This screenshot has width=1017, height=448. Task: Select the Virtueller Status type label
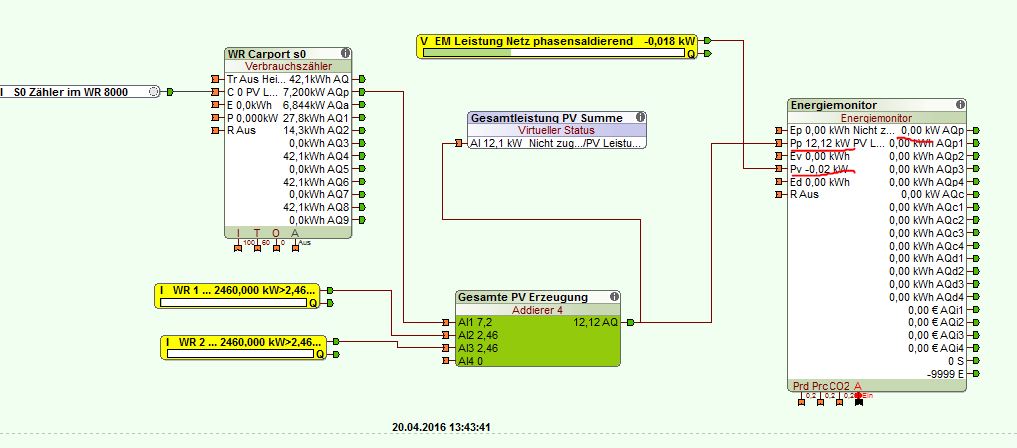click(x=556, y=130)
